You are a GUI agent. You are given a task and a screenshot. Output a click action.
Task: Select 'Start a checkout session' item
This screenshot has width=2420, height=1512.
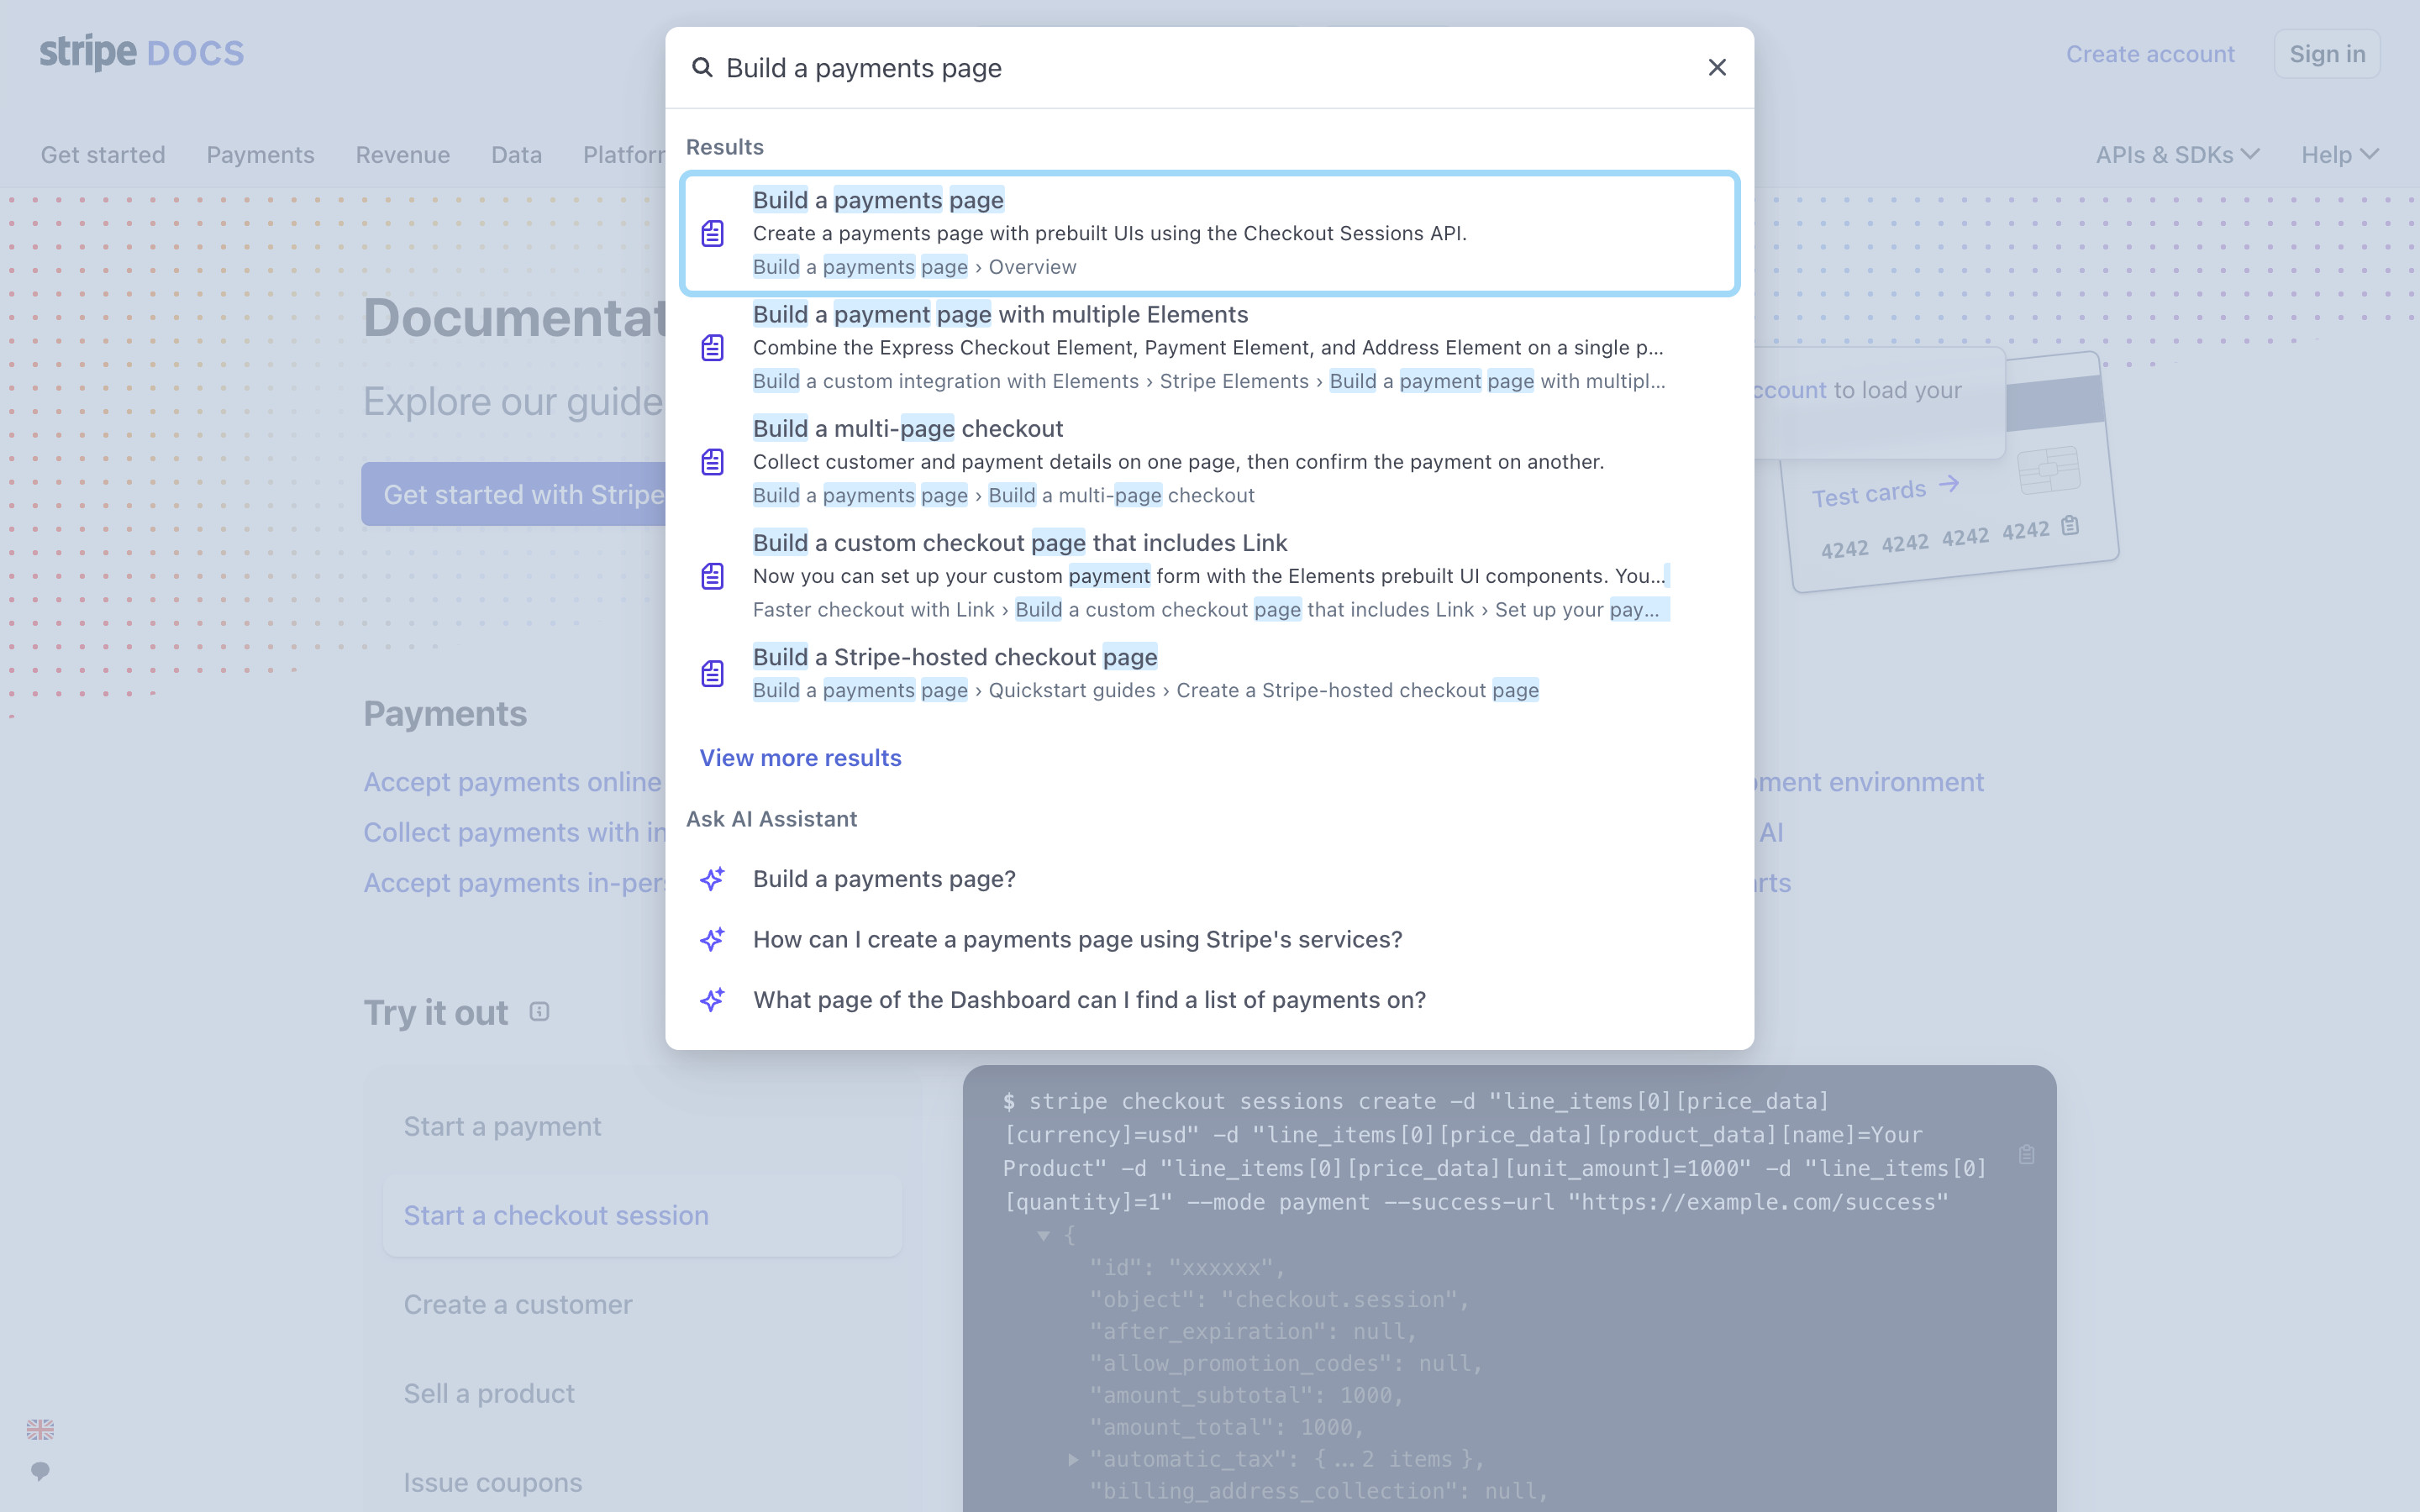pyautogui.click(x=642, y=1215)
